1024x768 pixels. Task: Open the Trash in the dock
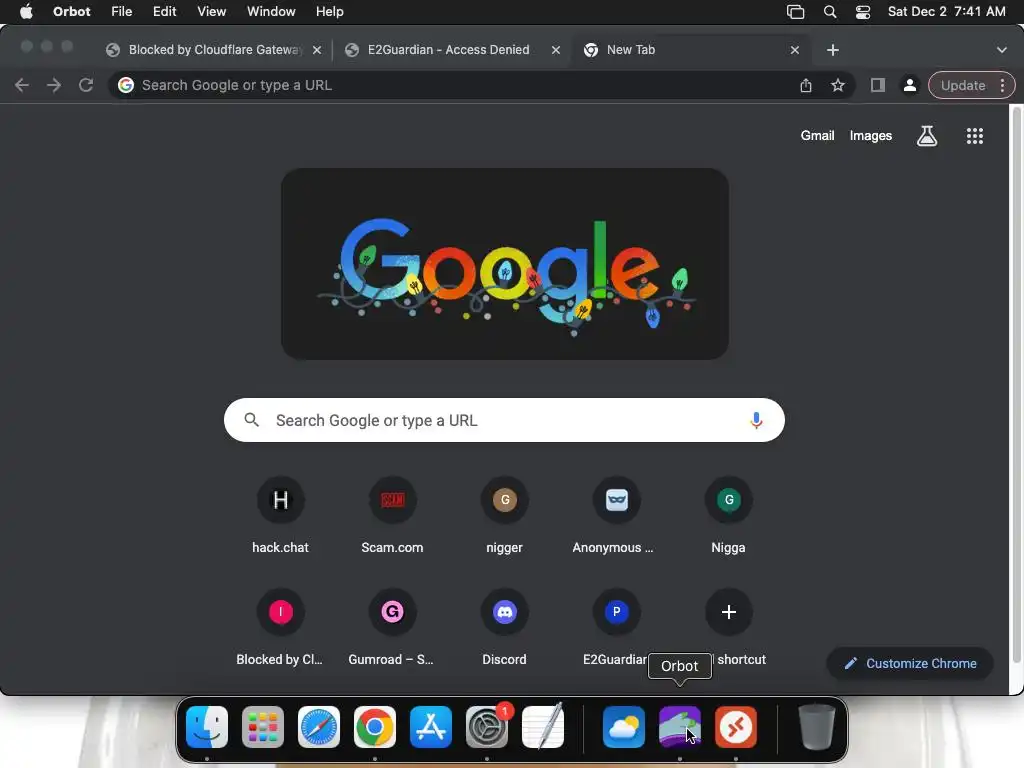point(816,727)
